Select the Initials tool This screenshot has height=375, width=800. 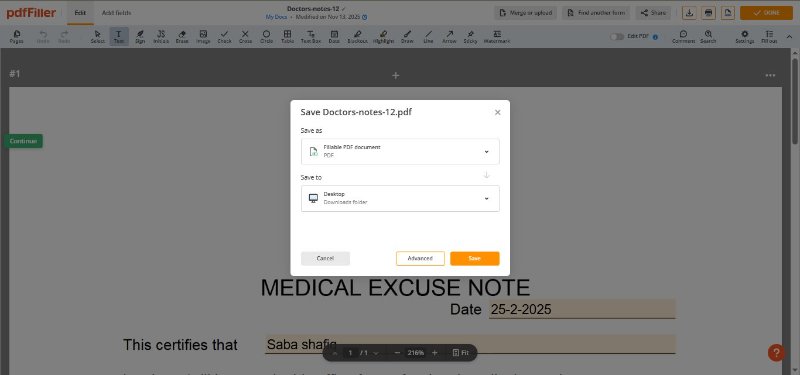tap(161, 36)
